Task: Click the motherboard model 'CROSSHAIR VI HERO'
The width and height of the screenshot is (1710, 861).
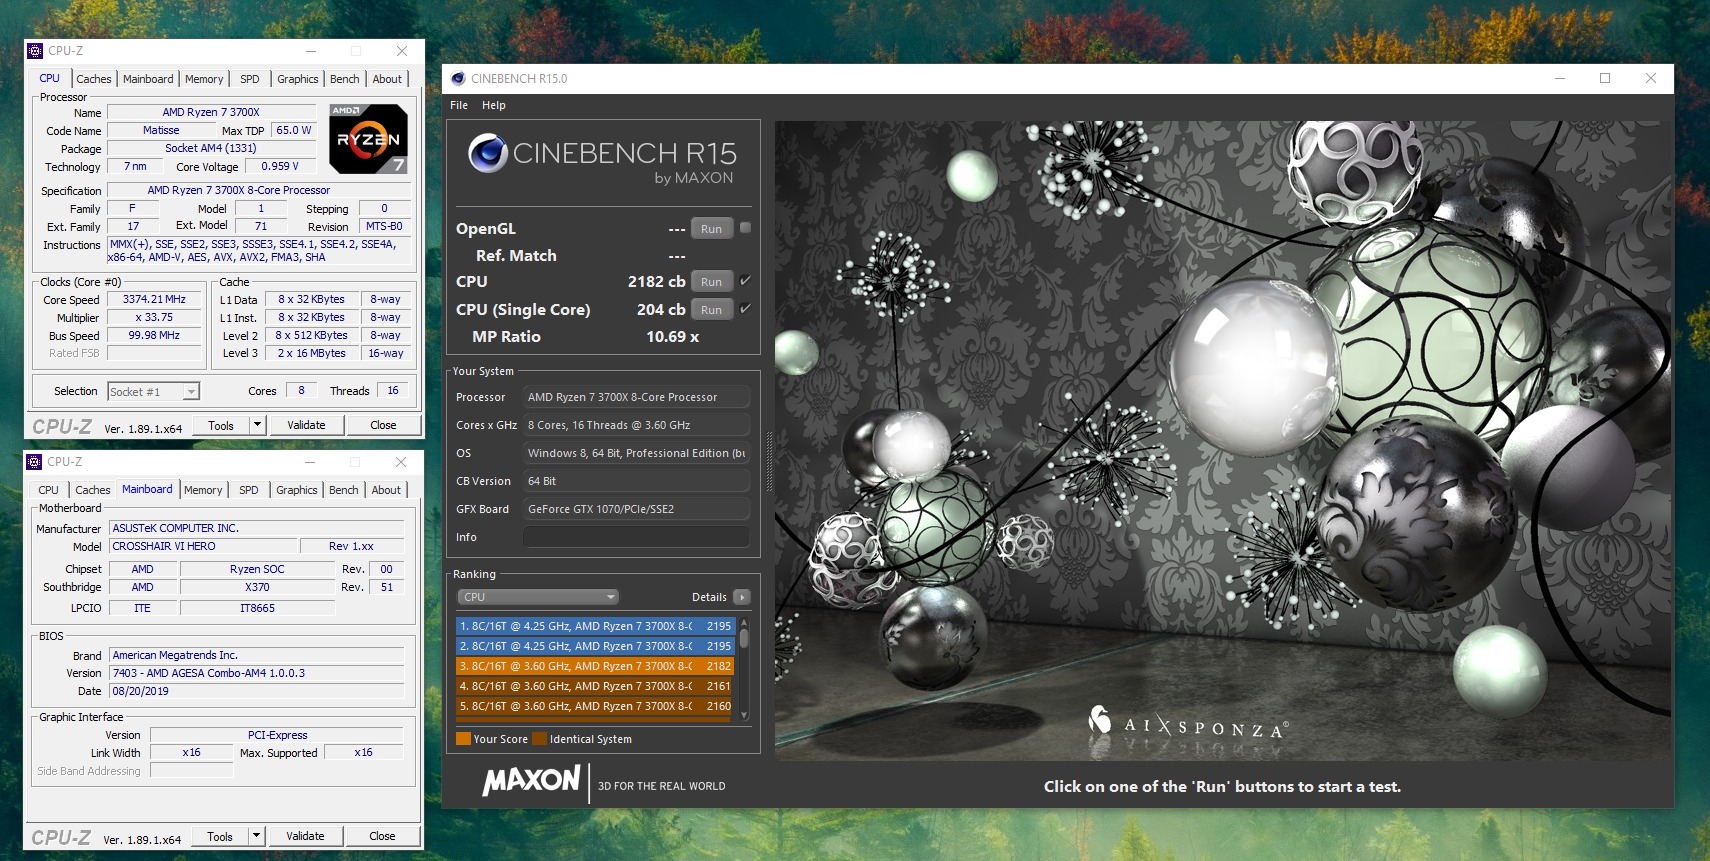Action: tap(204, 546)
